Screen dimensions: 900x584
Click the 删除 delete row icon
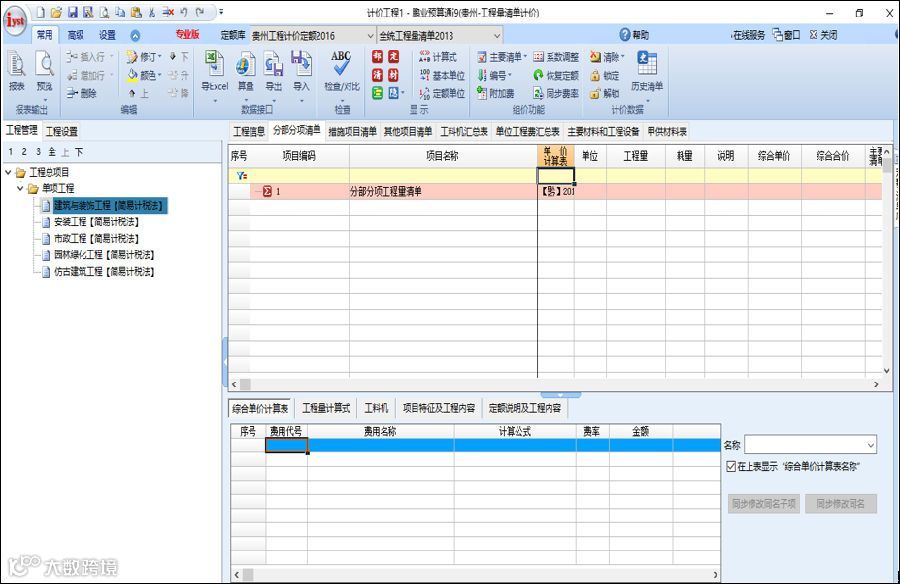click(x=82, y=93)
